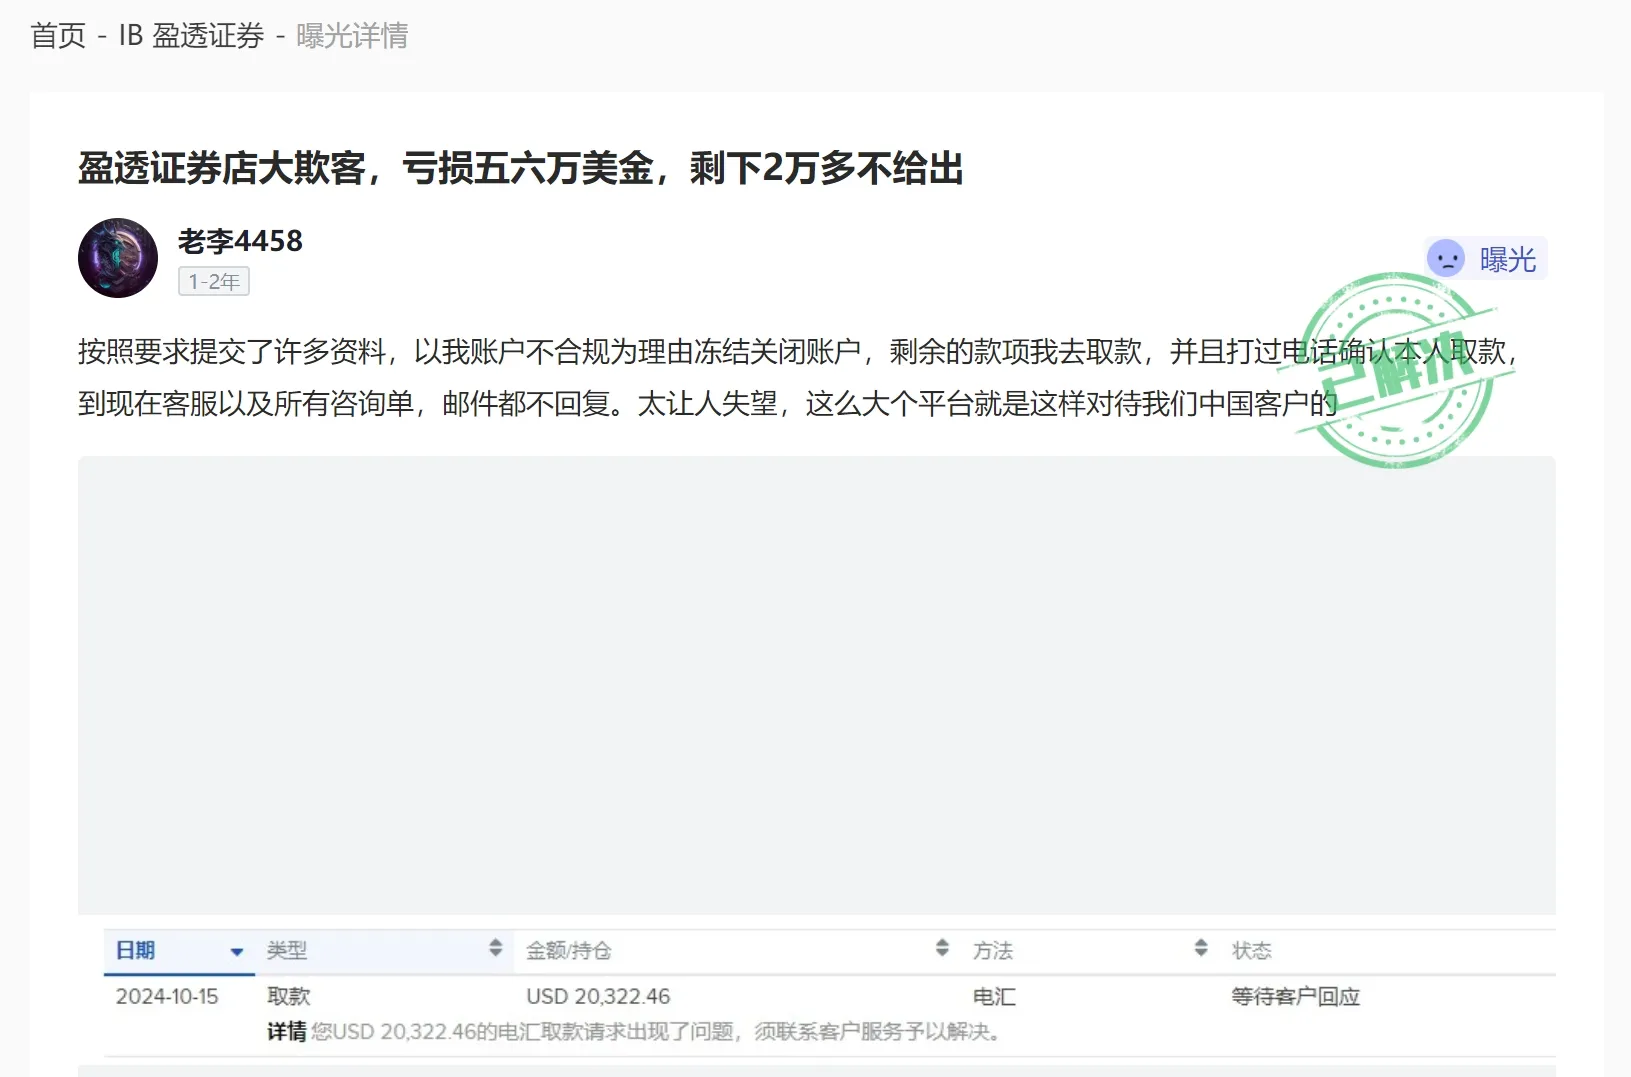The image size is (1631, 1077).
Task: Click the 电汇 method cell
Action: [x=994, y=997]
